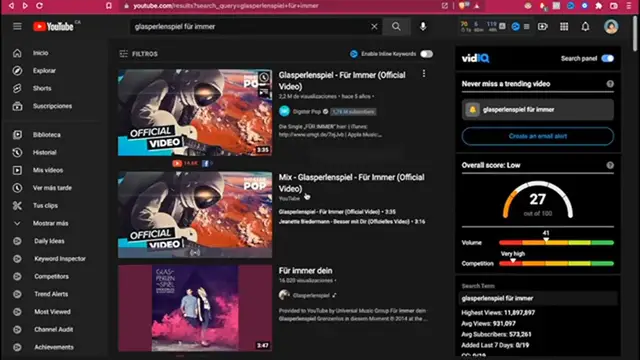This screenshot has width=640, height=360.
Task: Click the Channel Audit vidIQ icon
Action: point(17,329)
